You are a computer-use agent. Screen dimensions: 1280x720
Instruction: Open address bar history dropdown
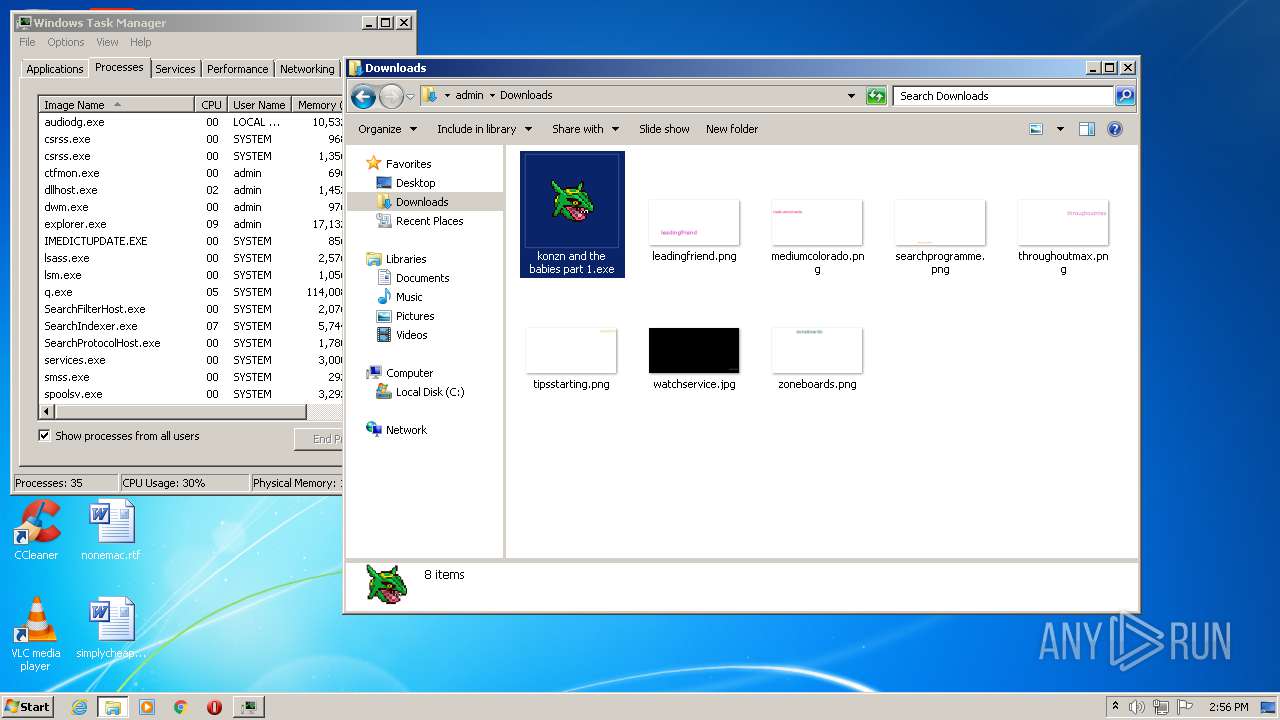click(851, 96)
